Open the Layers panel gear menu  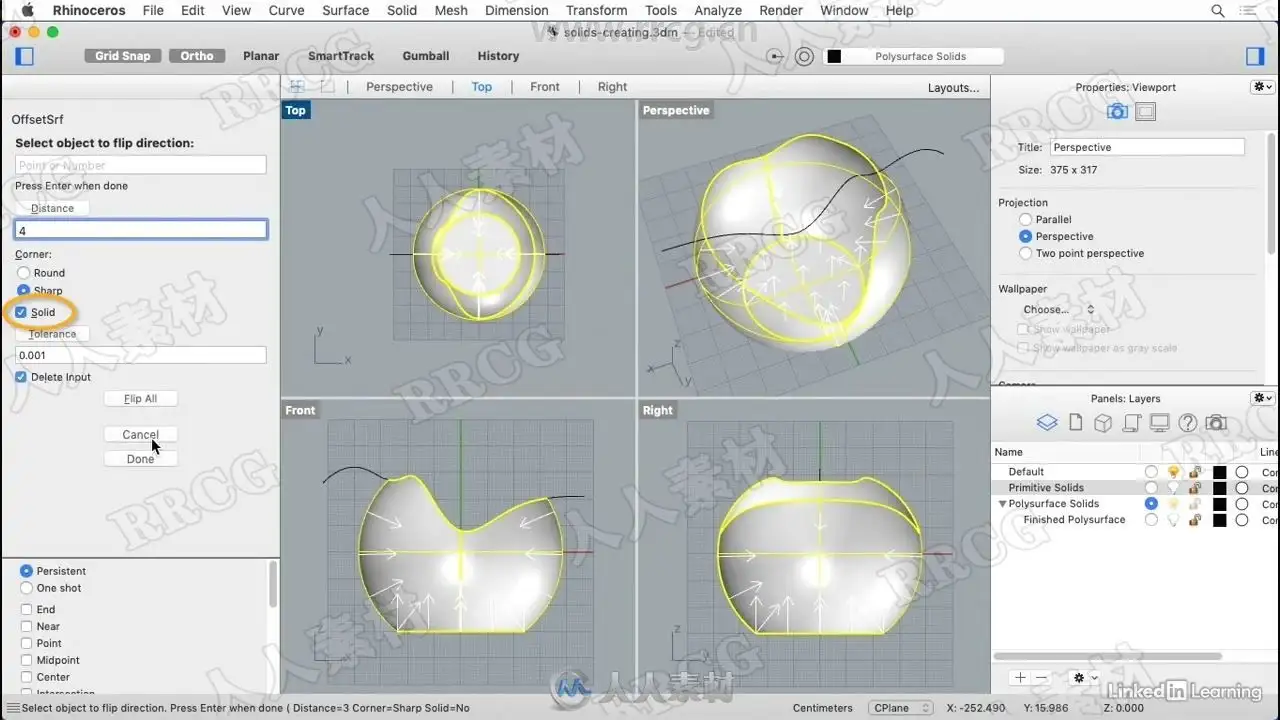click(x=1262, y=398)
